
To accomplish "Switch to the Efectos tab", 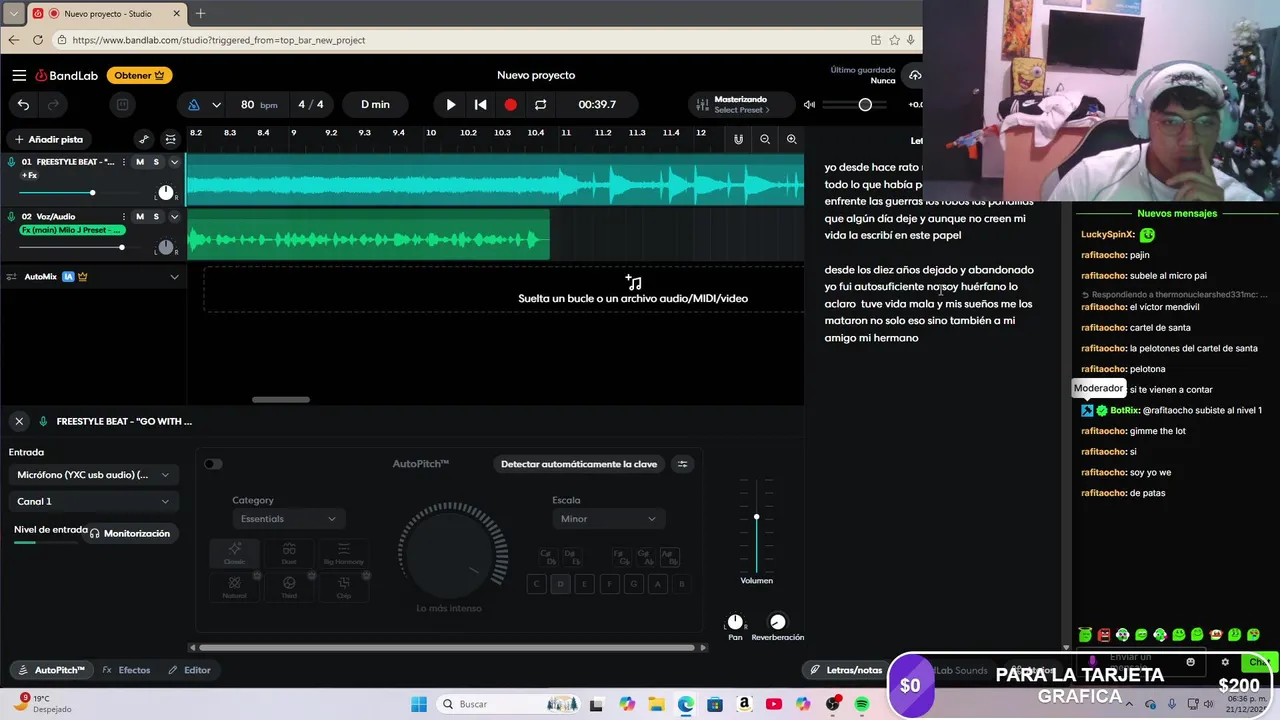I will click(126, 670).
